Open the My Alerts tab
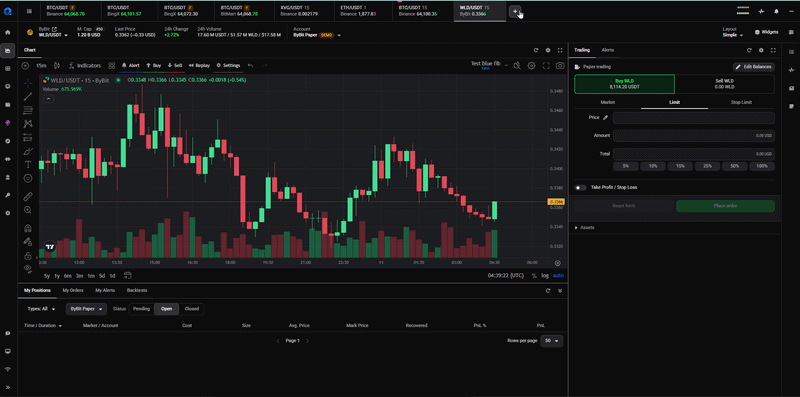 click(x=105, y=290)
